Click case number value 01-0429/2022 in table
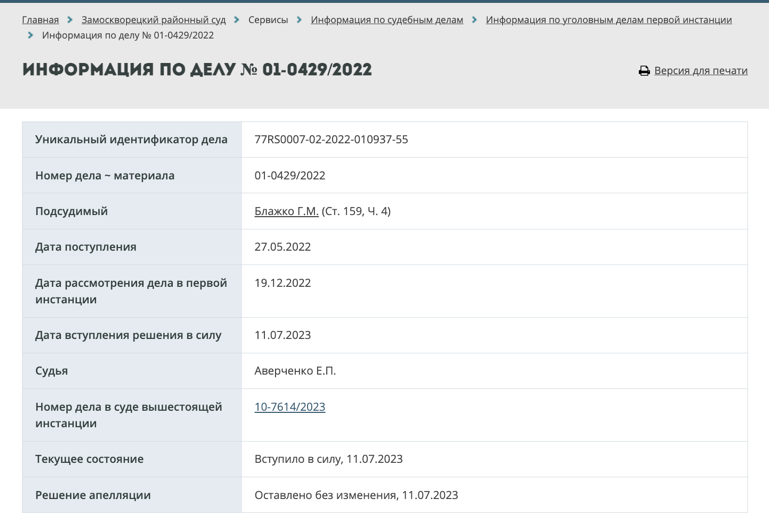Viewport: 769px width, 520px height. click(x=290, y=176)
